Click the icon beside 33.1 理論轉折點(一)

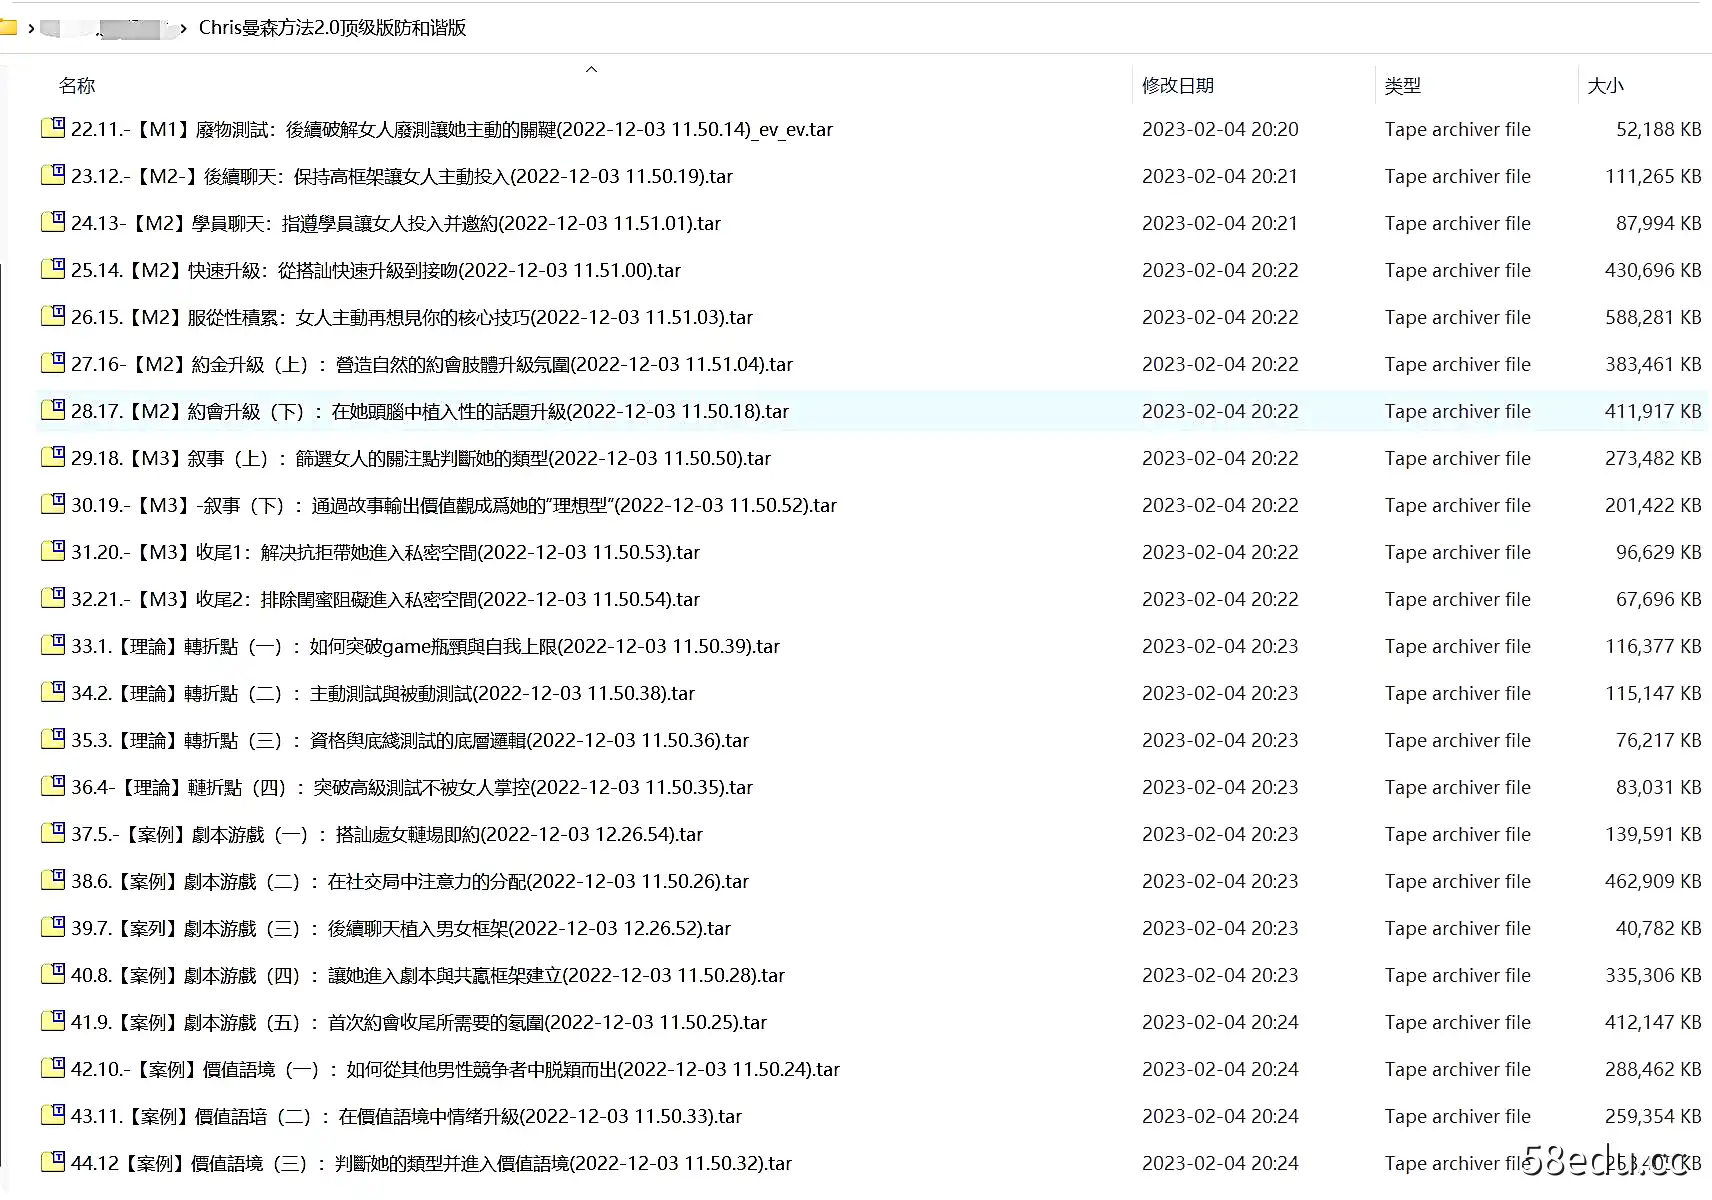[53, 645]
